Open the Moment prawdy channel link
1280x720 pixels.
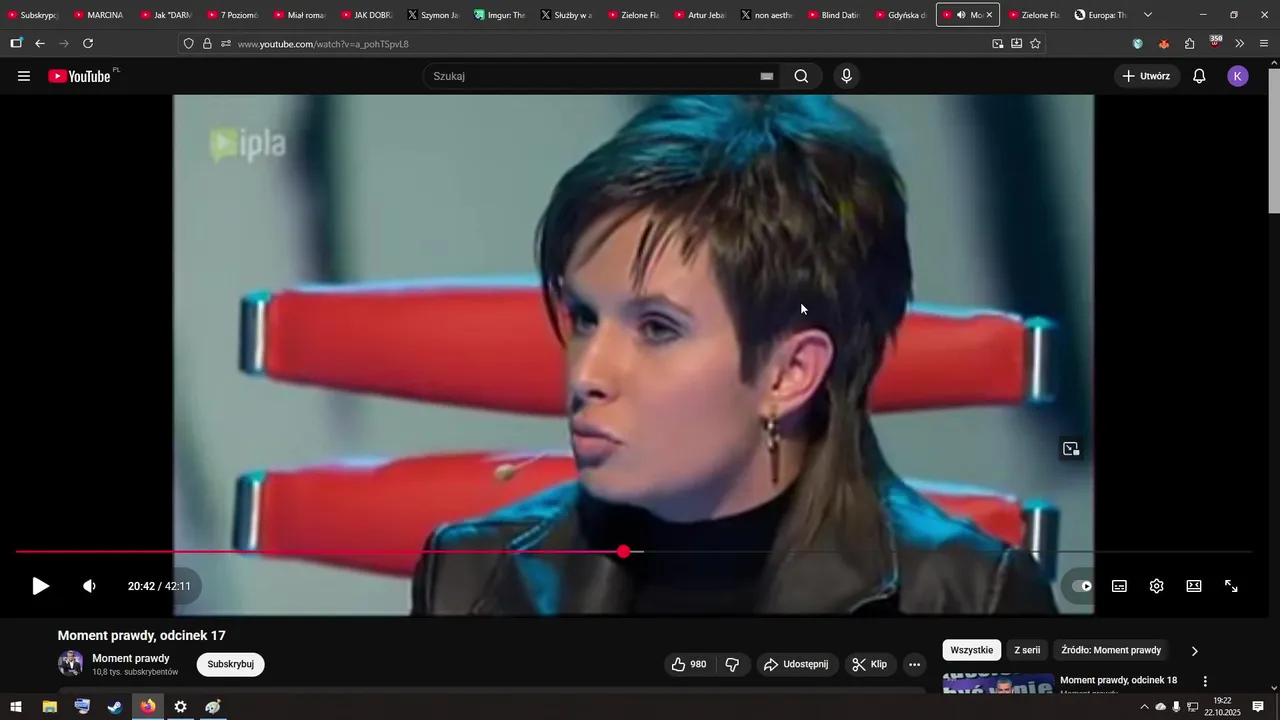pos(131,658)
